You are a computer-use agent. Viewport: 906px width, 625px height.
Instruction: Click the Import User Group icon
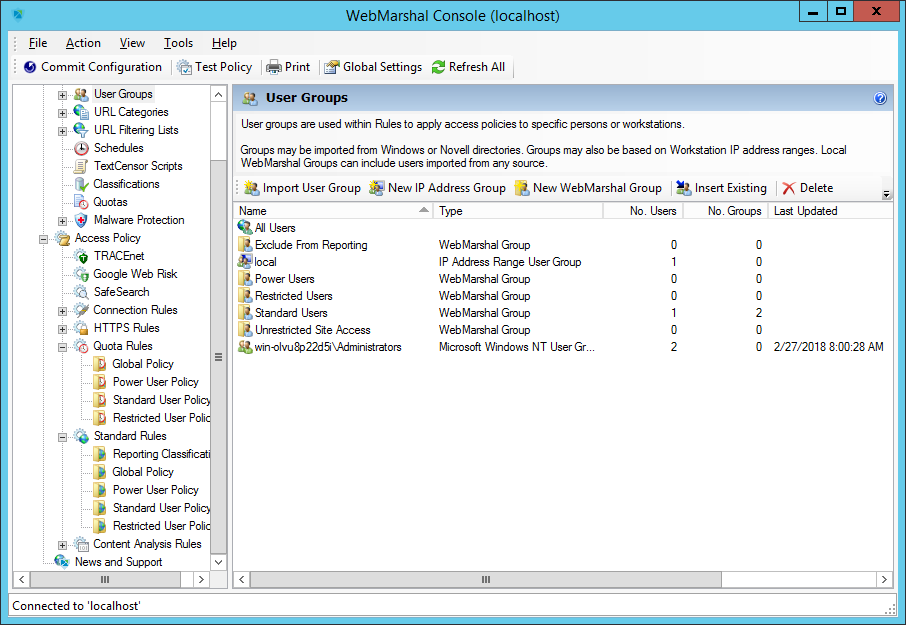point(251,188)
